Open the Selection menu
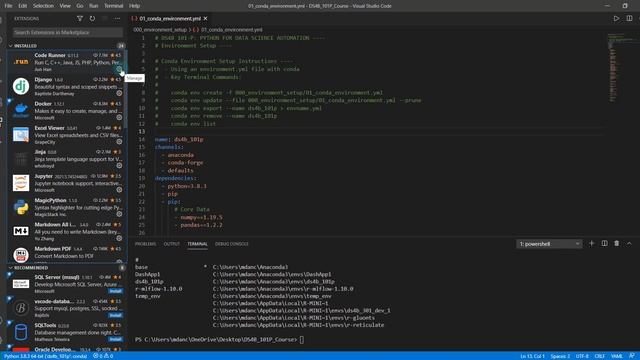 point(43,6)
